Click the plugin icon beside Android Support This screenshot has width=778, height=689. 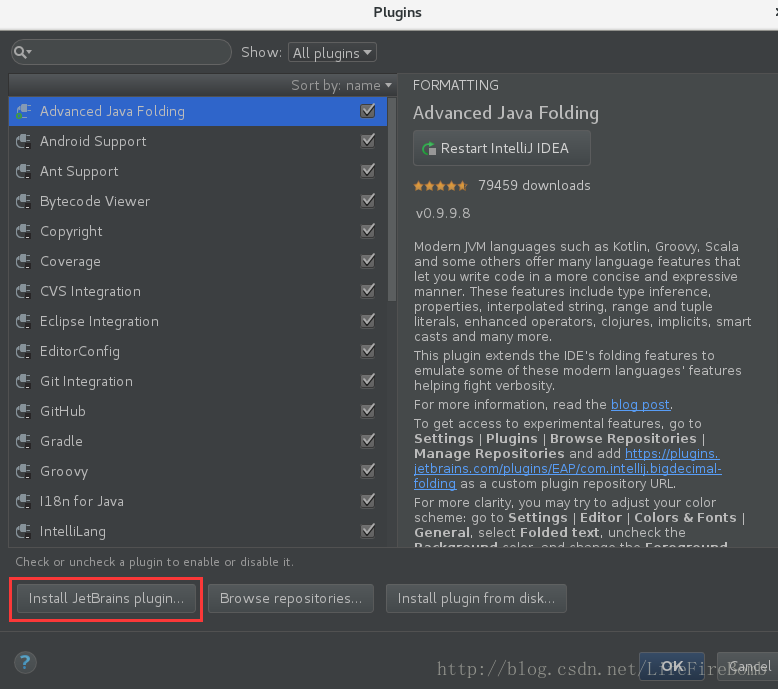coord(23,141)
